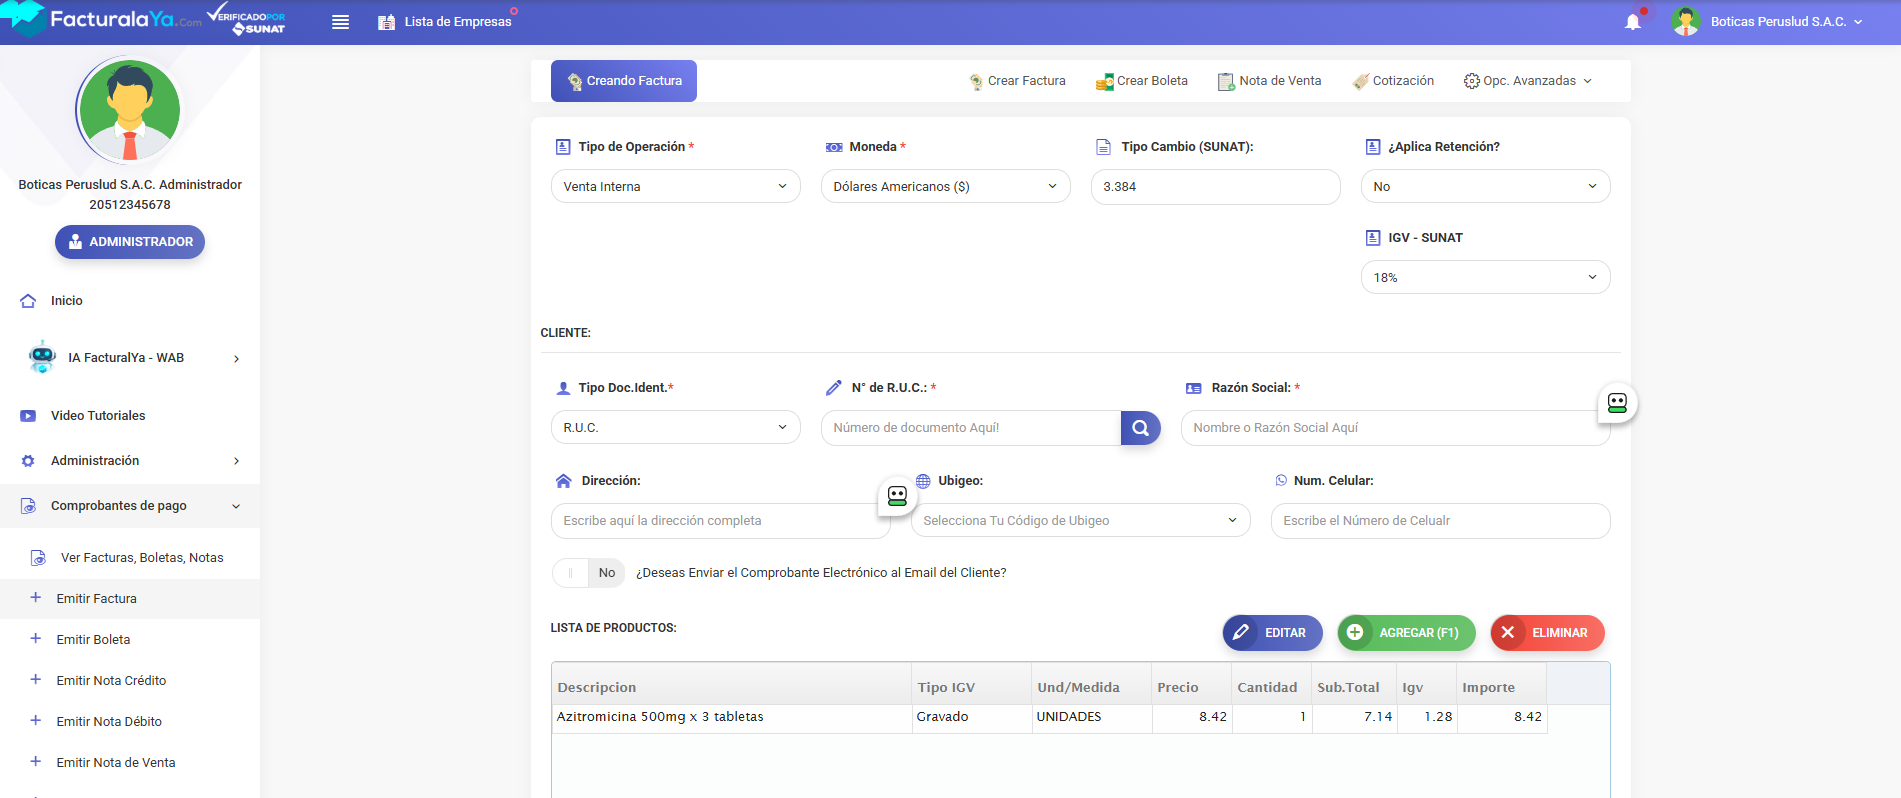
Task: Click the plus icon beside Emitir Nota Crédito
Action: click(x=36, y=680)
